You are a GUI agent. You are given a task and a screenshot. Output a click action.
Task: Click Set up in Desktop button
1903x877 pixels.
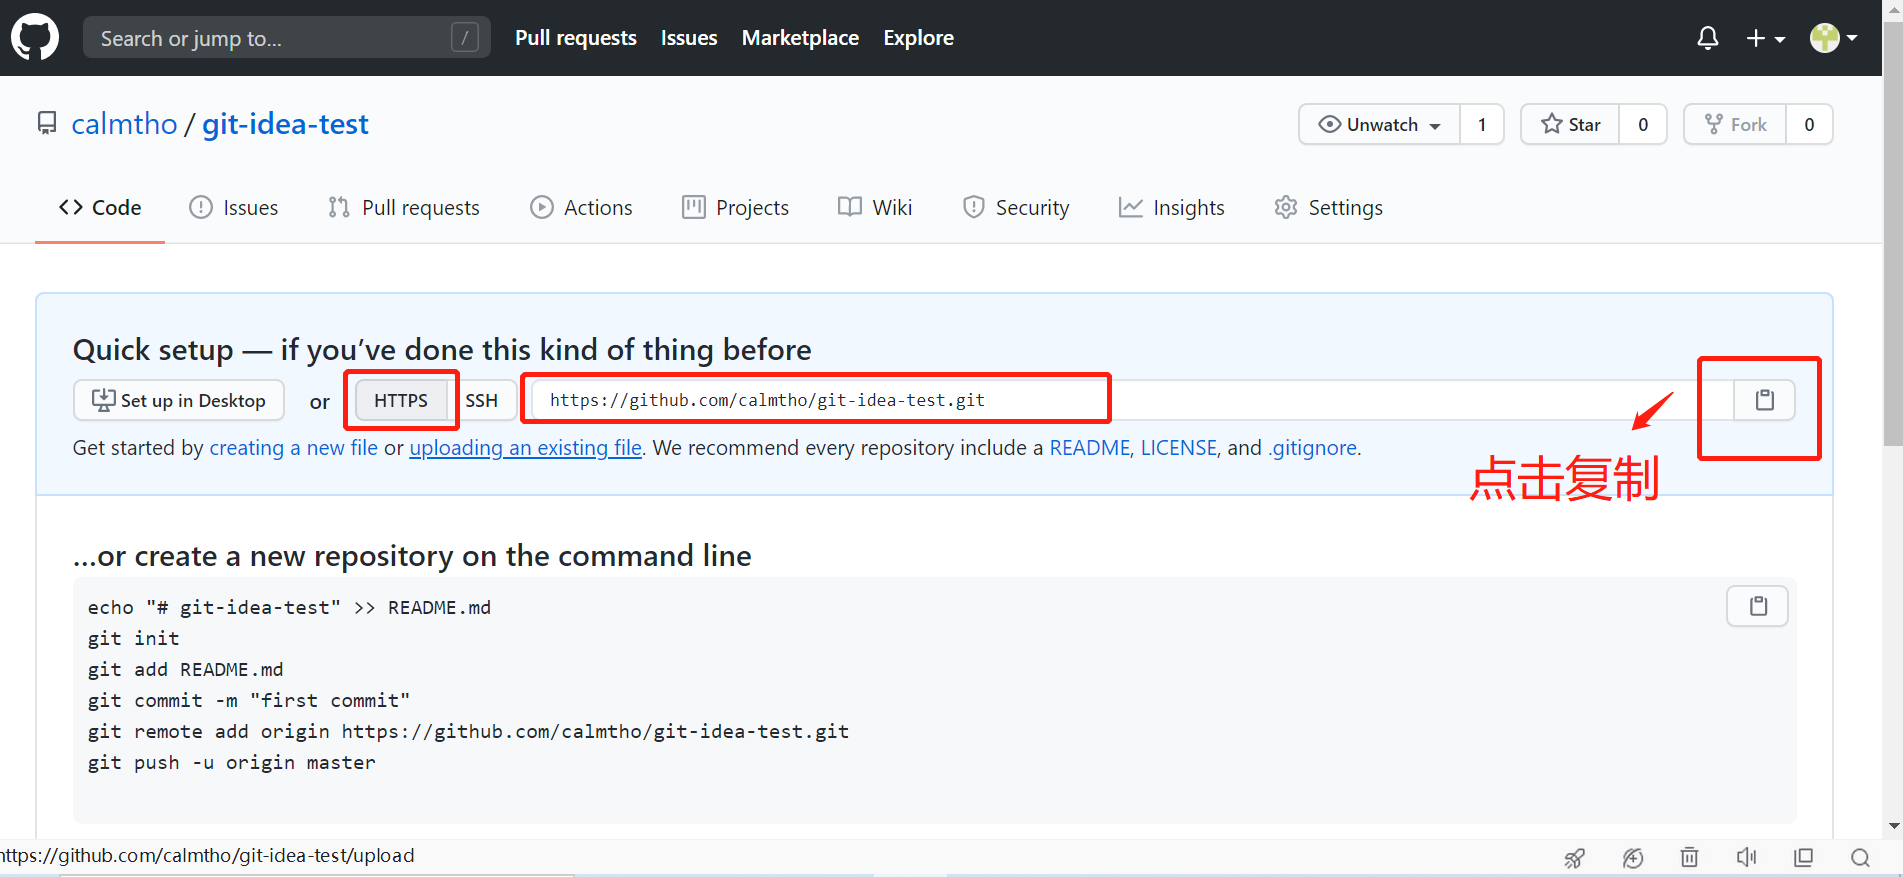click(179, 400)
